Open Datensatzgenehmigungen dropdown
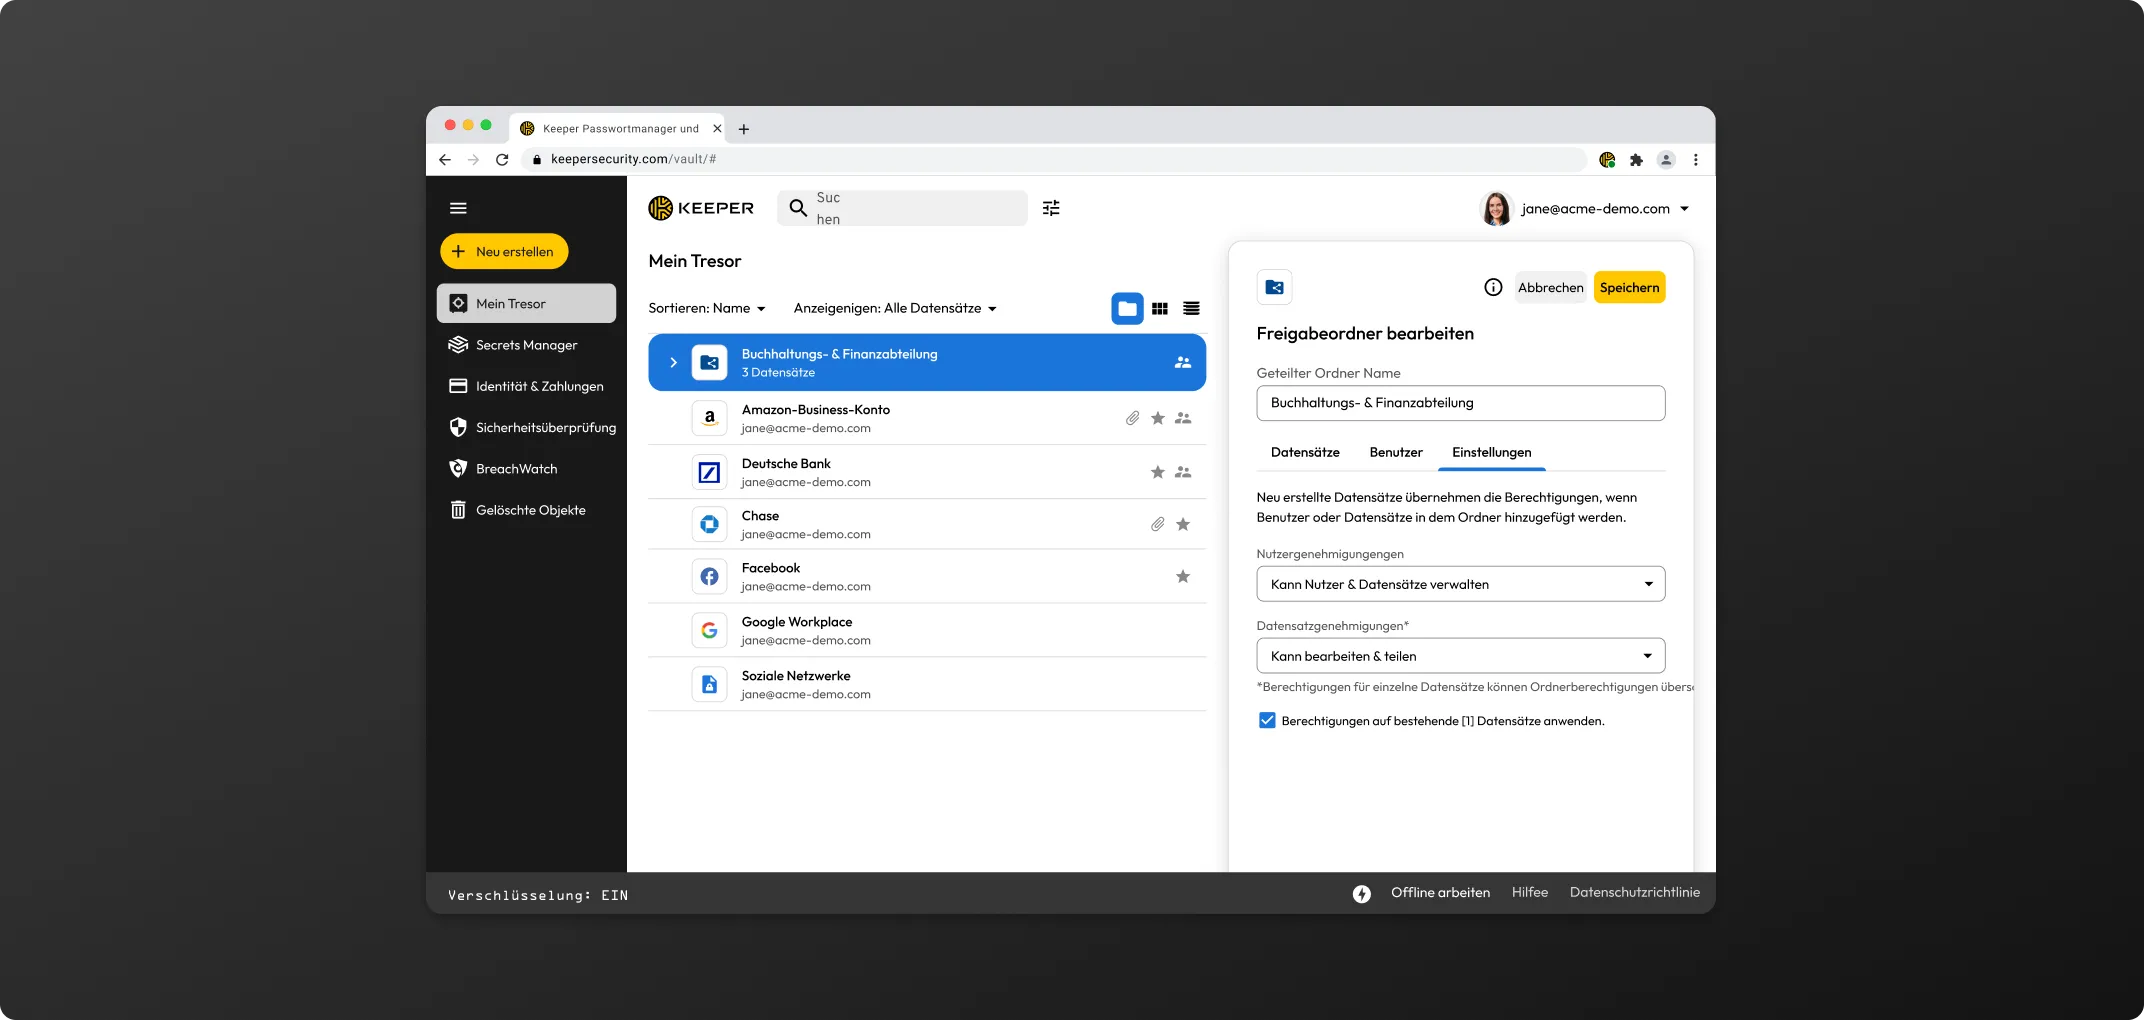This screenshot has height=1020, width=2144. click(1460, 656)
